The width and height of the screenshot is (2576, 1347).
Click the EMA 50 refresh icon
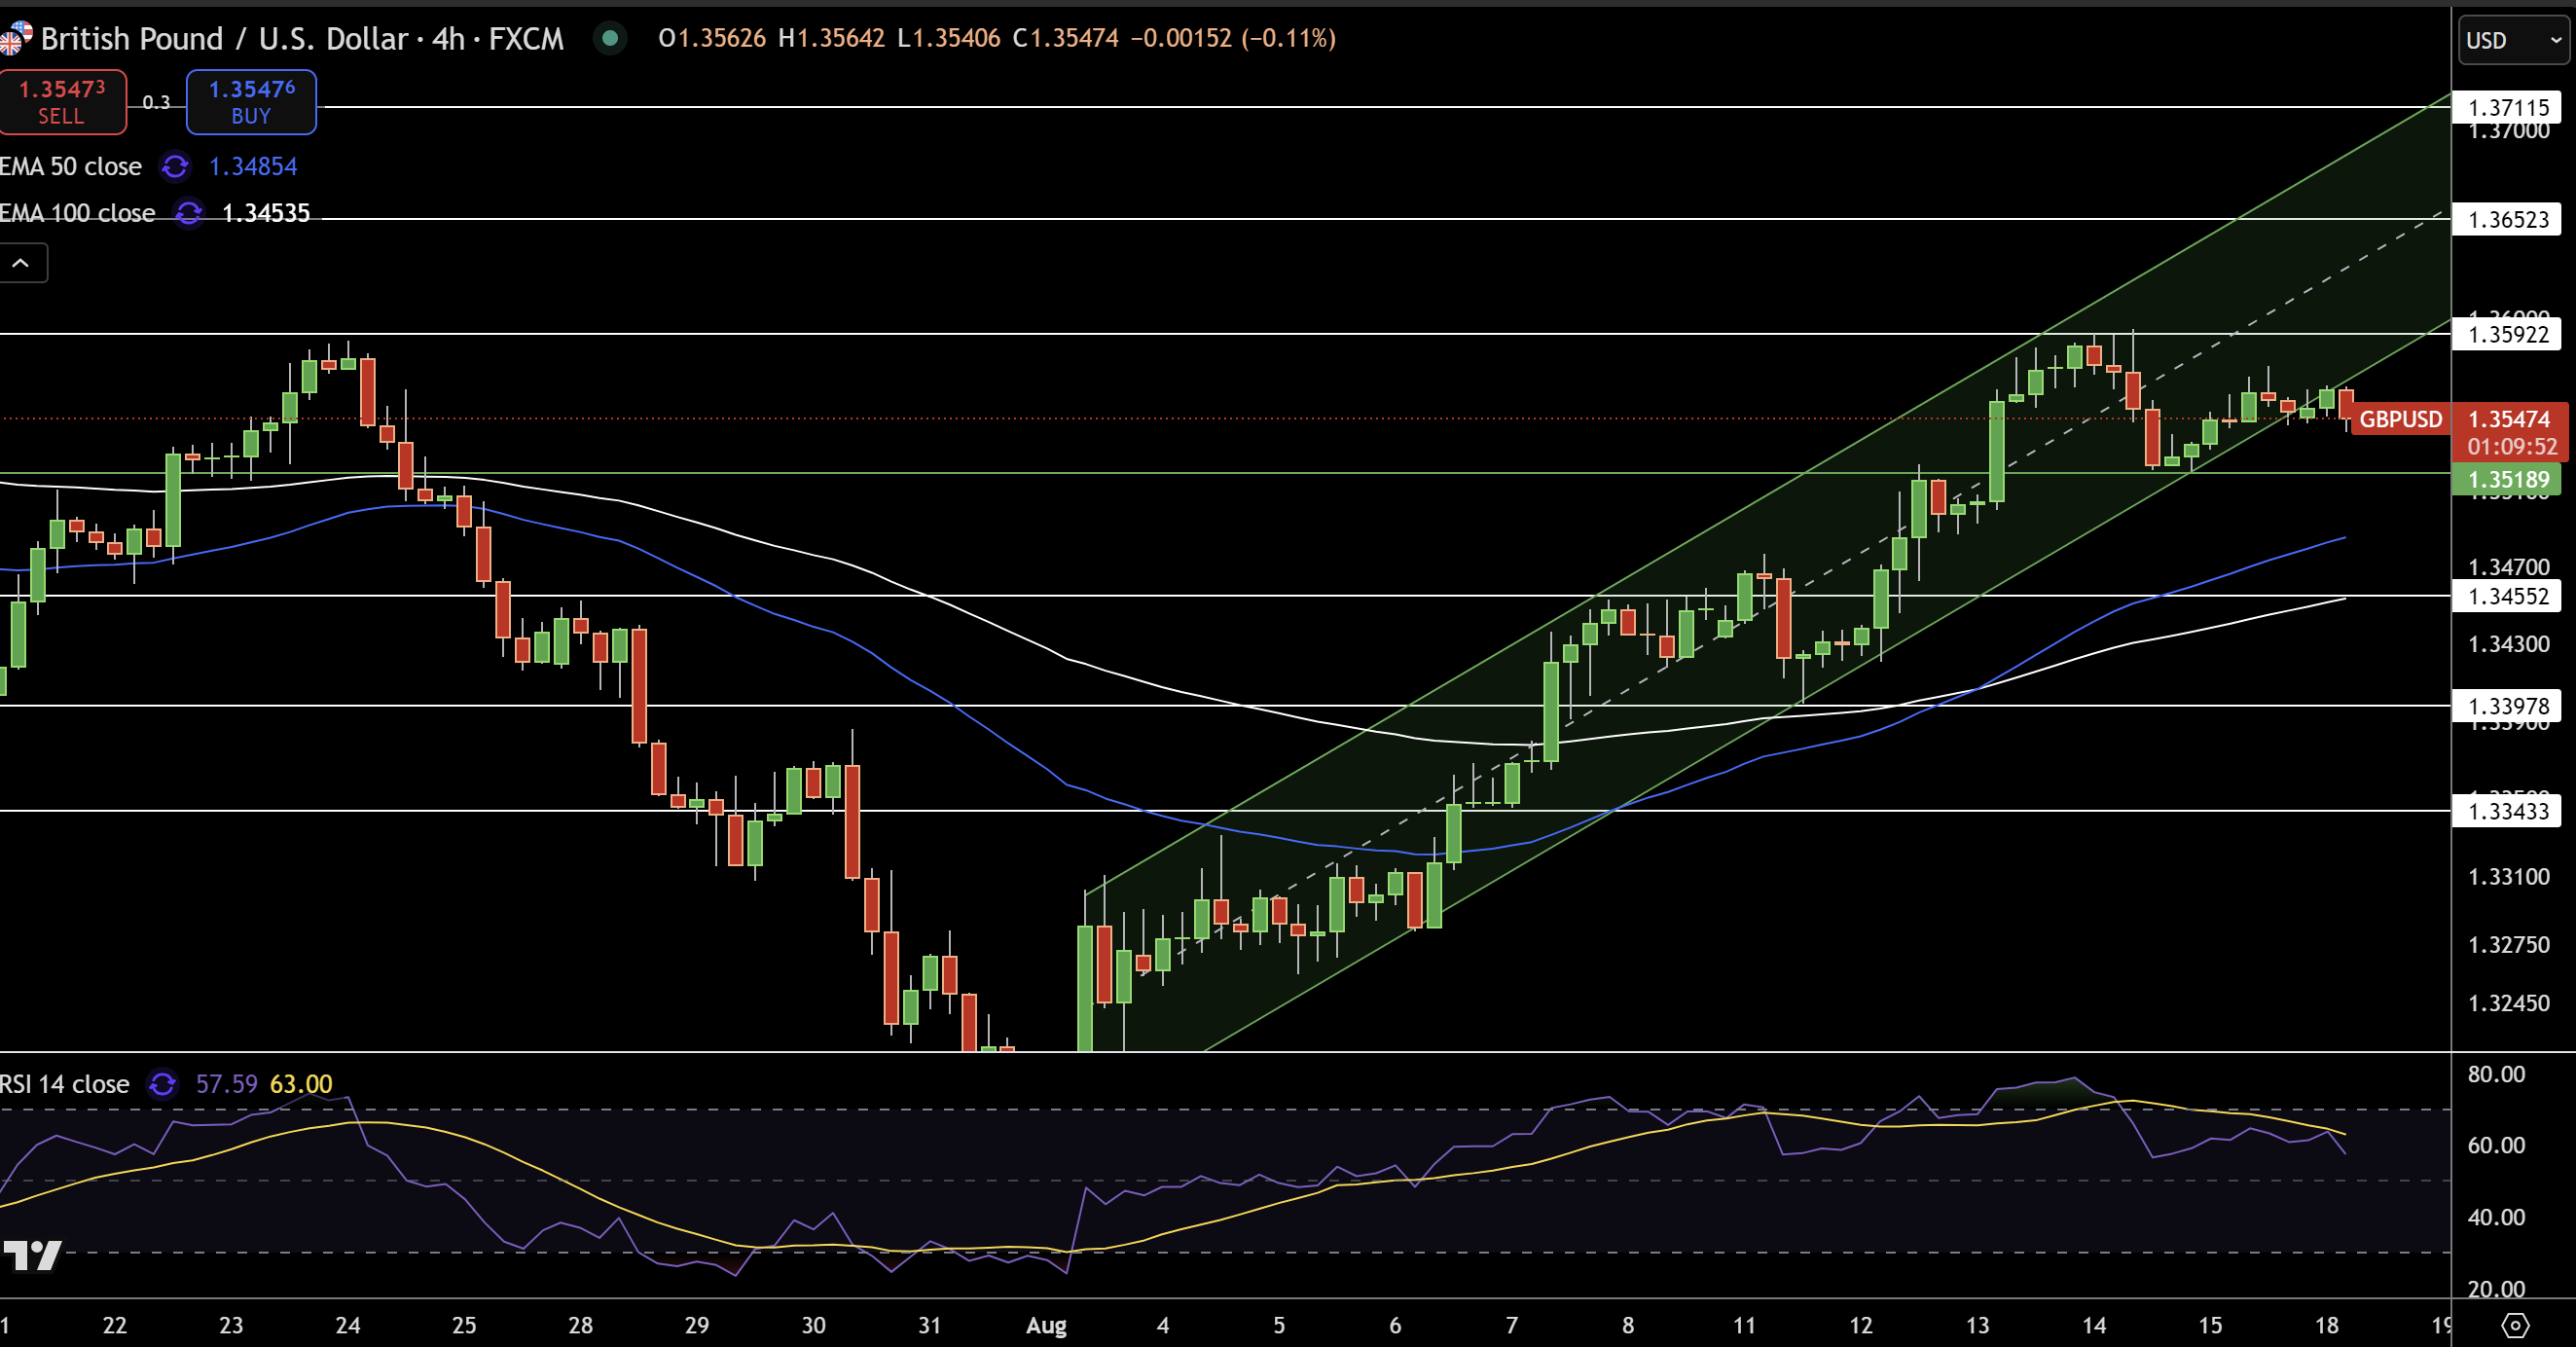coord(175,166)
